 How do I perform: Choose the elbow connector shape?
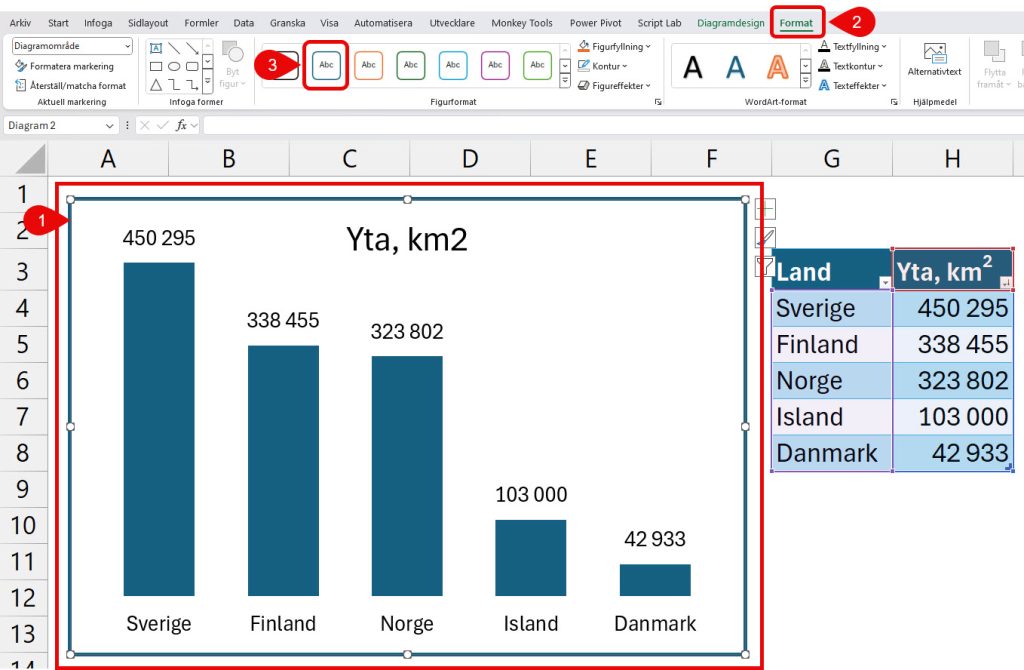(x=174, y=85)
